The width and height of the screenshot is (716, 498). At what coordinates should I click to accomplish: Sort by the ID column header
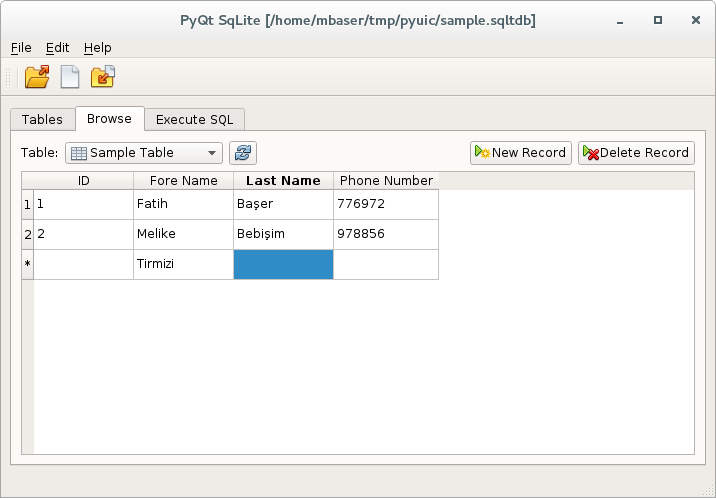[x=84, y=181]
